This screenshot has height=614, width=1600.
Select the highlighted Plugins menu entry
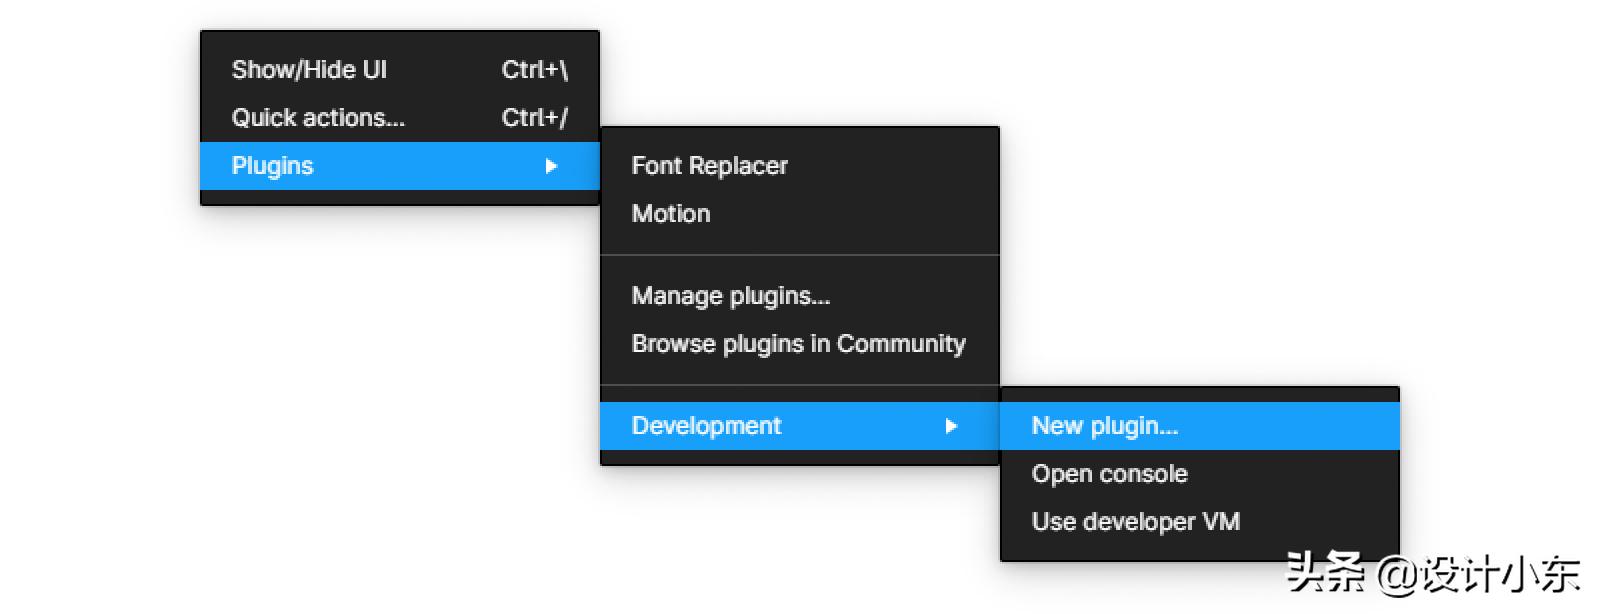click(273, 166)
